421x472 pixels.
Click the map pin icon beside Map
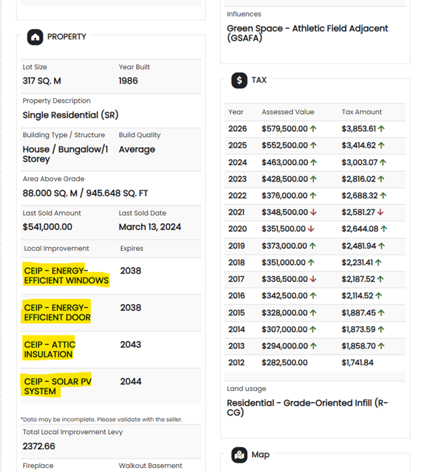(x=239, y=455)
